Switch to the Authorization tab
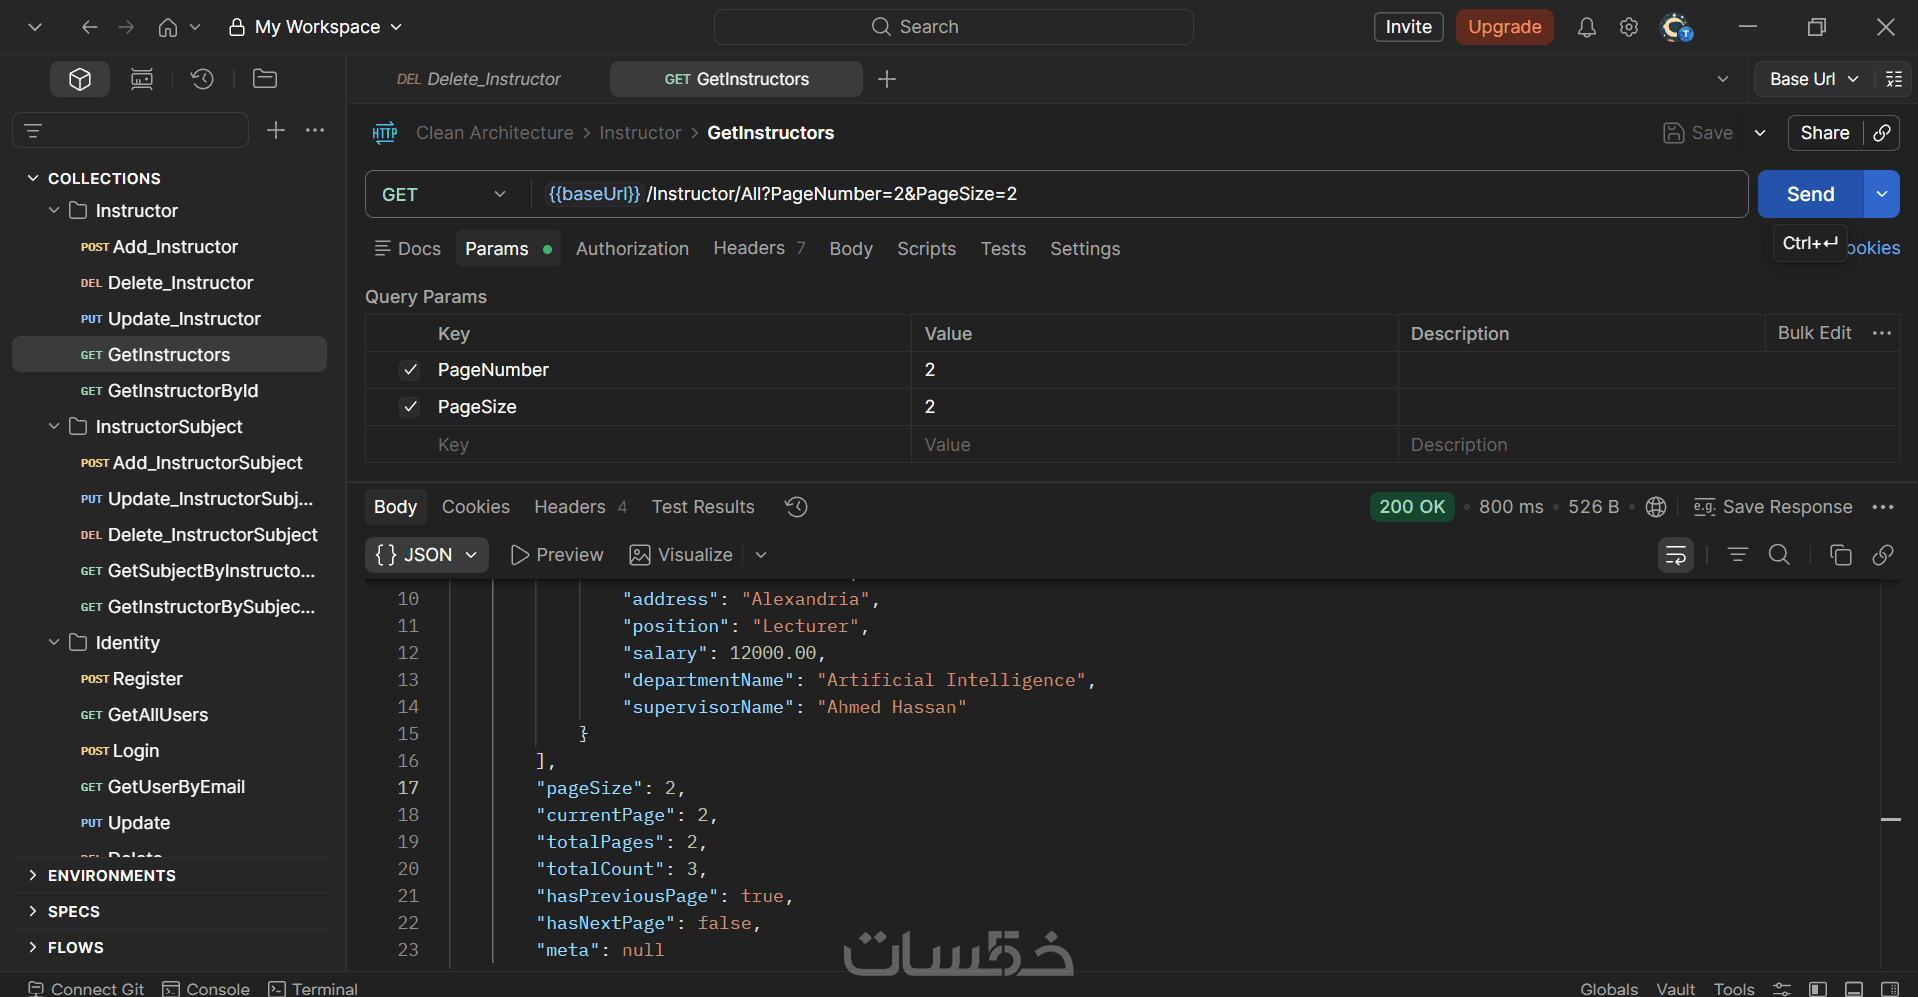This screenshot has height=997, width=1918. [632, 249]
